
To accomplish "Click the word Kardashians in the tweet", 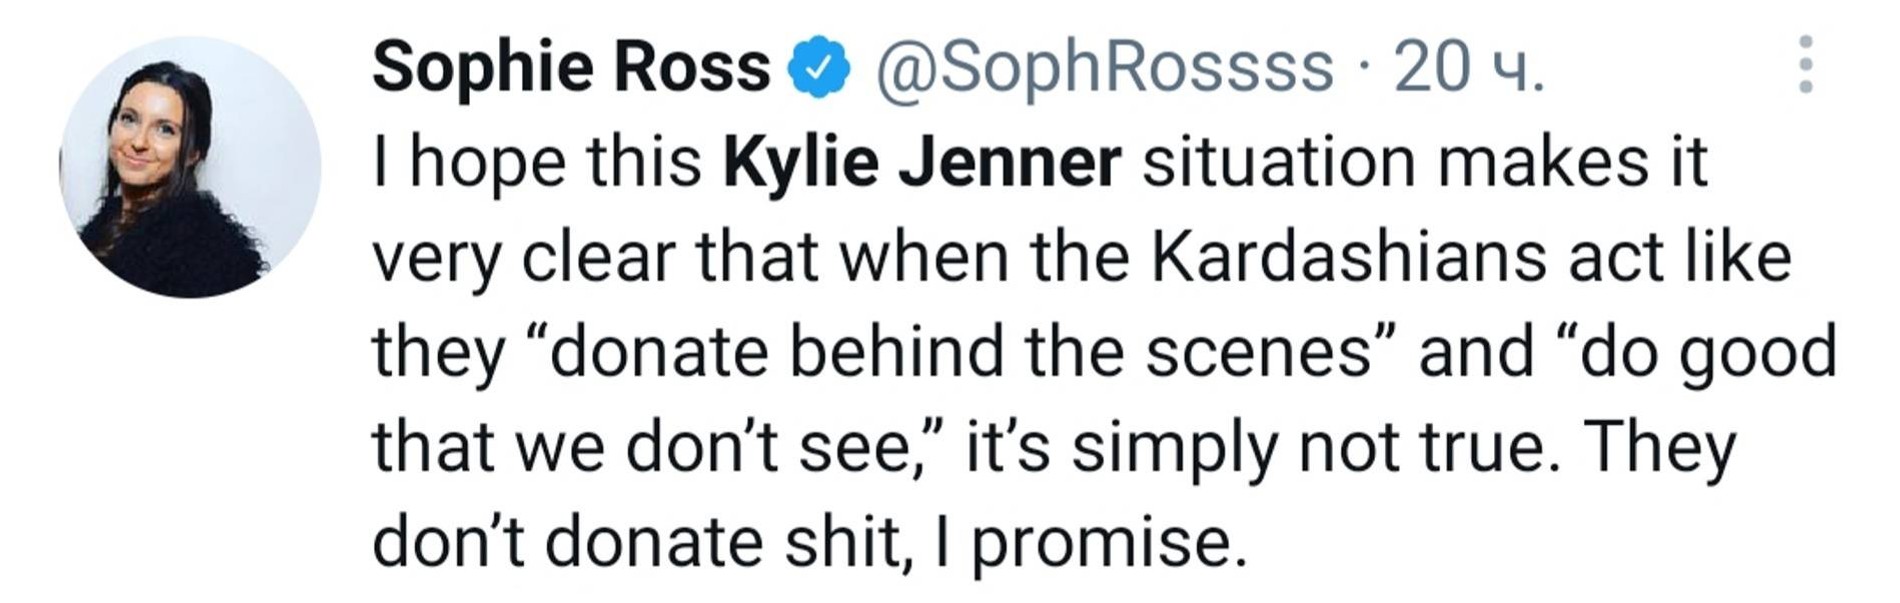I will [x=1348, y=257].
